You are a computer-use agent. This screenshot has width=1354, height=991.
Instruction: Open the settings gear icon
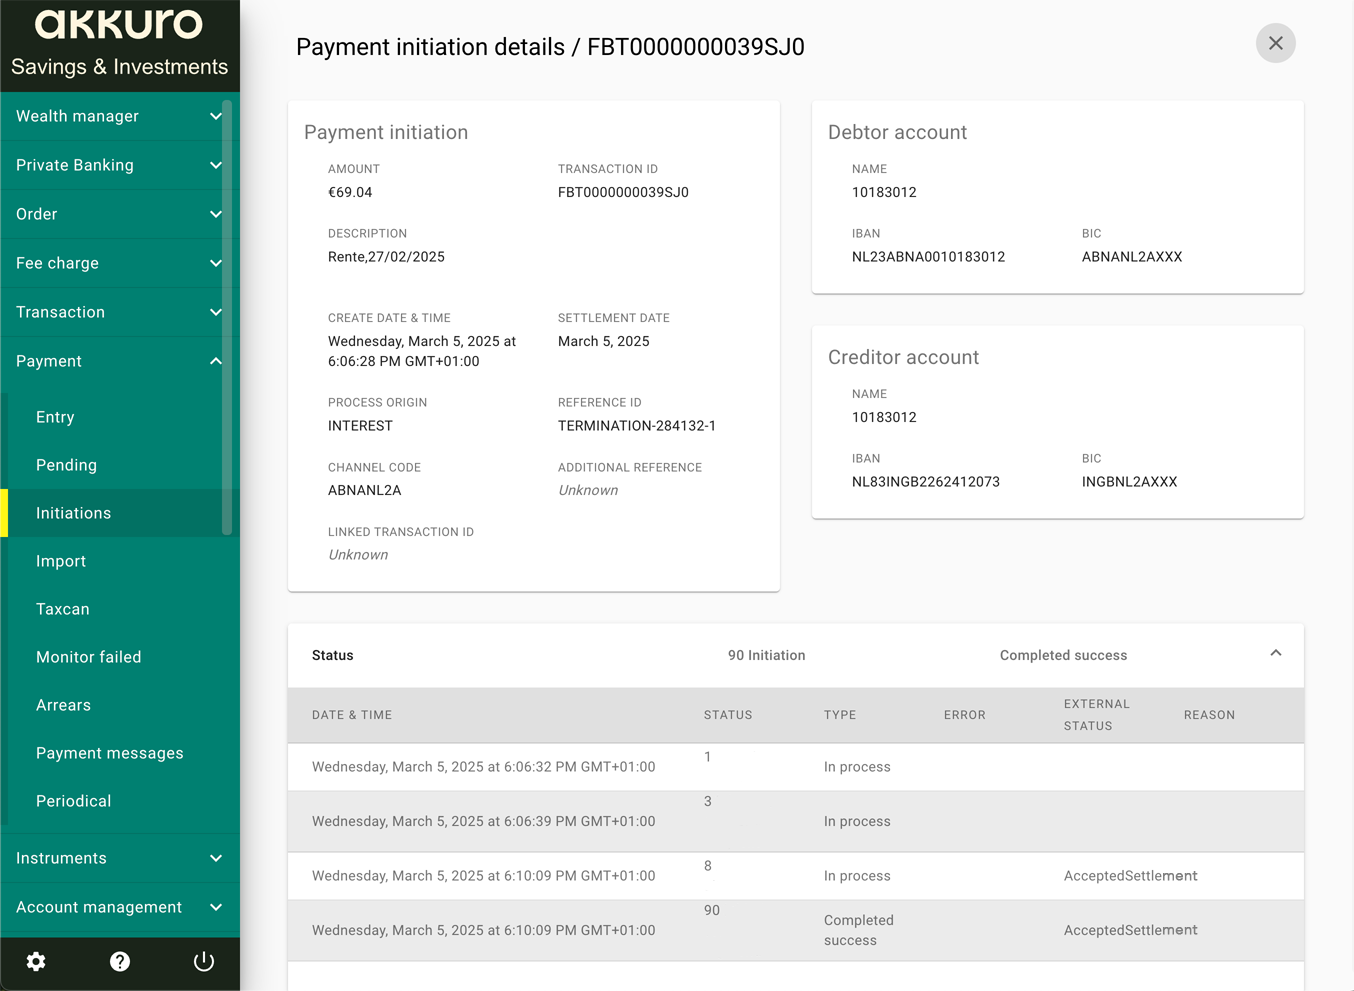[x=36, y=961]
